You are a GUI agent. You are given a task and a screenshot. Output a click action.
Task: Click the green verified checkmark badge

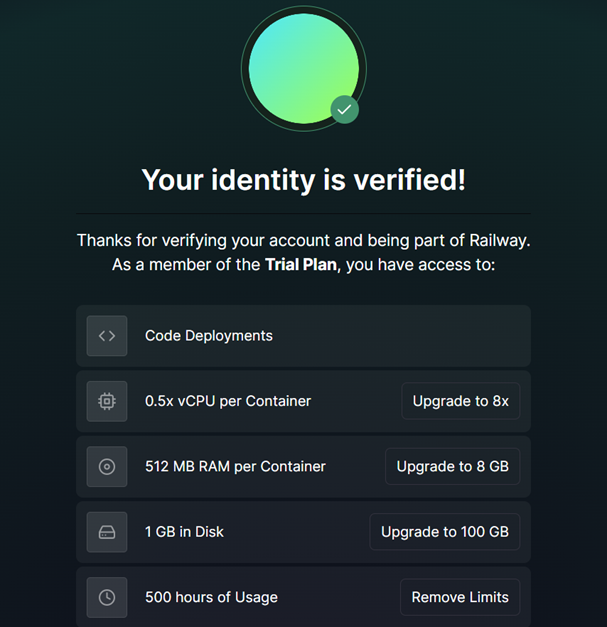tap(344, 110)
